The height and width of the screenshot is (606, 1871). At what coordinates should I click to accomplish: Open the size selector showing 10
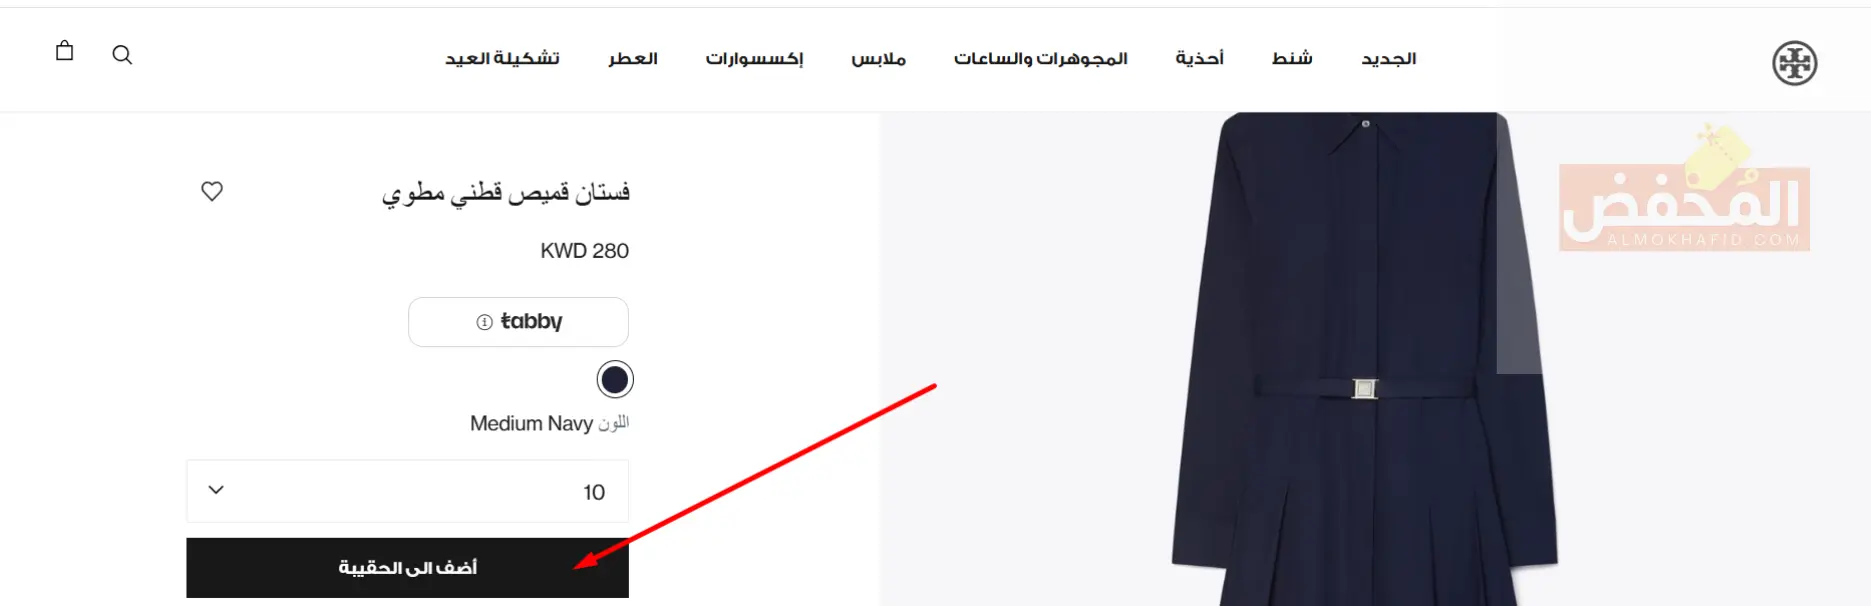[407, 491]
